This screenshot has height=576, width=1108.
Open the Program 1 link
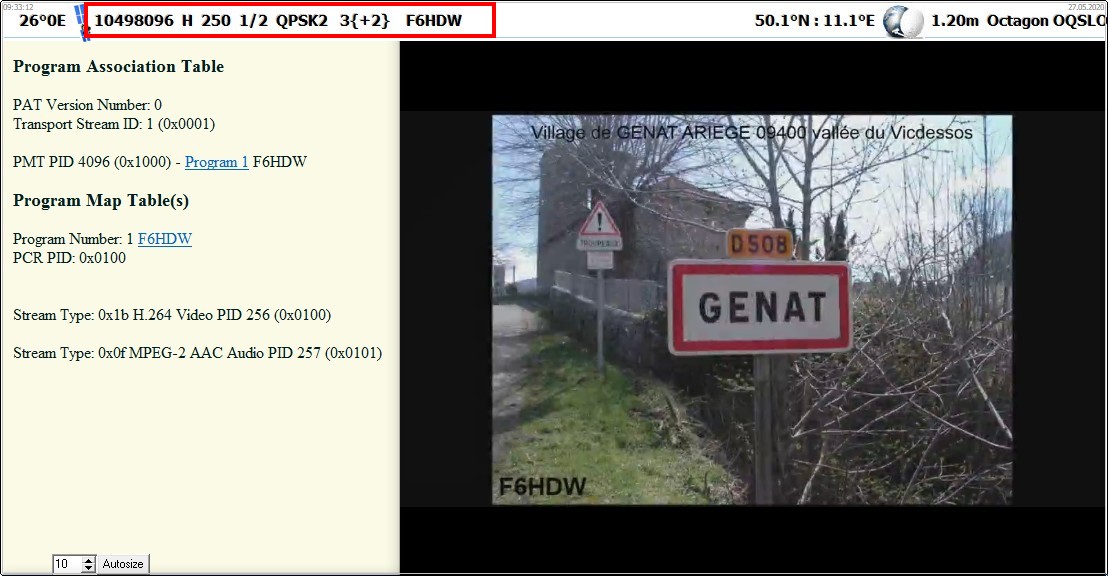216,162
